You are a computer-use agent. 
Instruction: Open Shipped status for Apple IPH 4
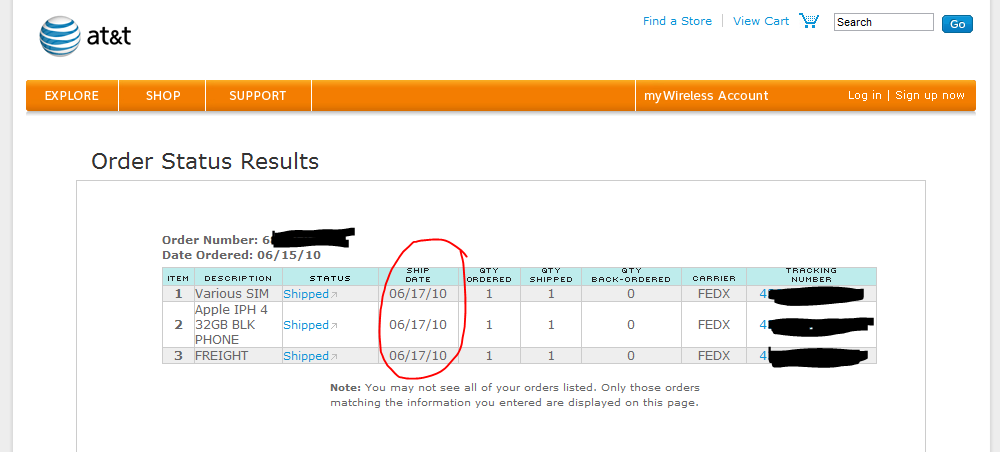tap(305, 324)
